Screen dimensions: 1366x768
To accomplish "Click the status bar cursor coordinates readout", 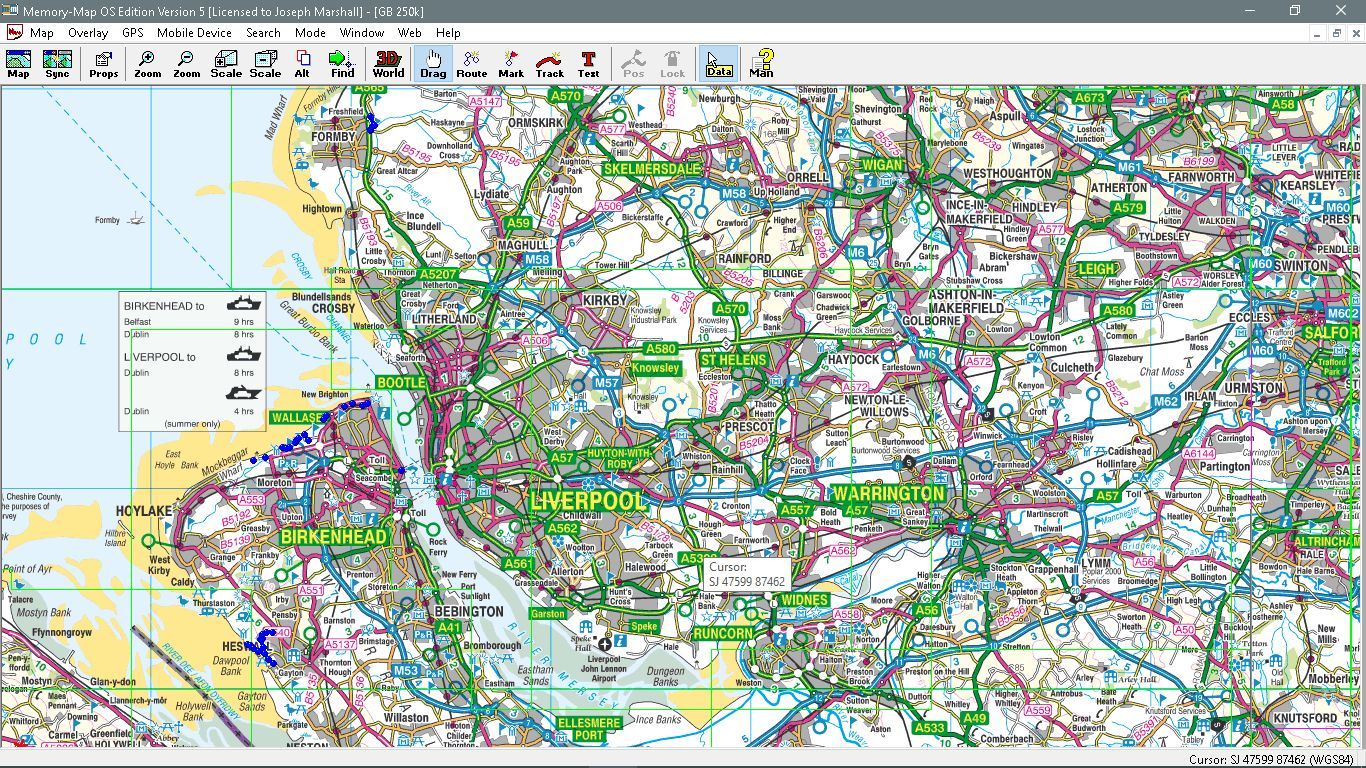I will 1273,759.
